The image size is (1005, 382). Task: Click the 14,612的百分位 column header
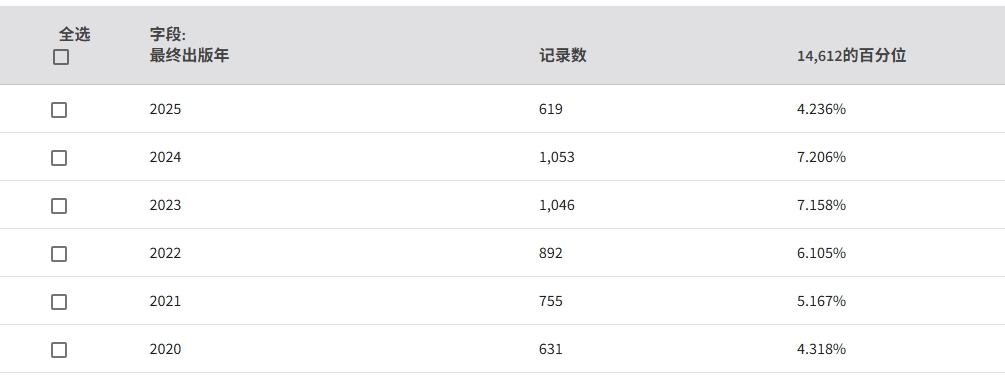tap(851, 56)
